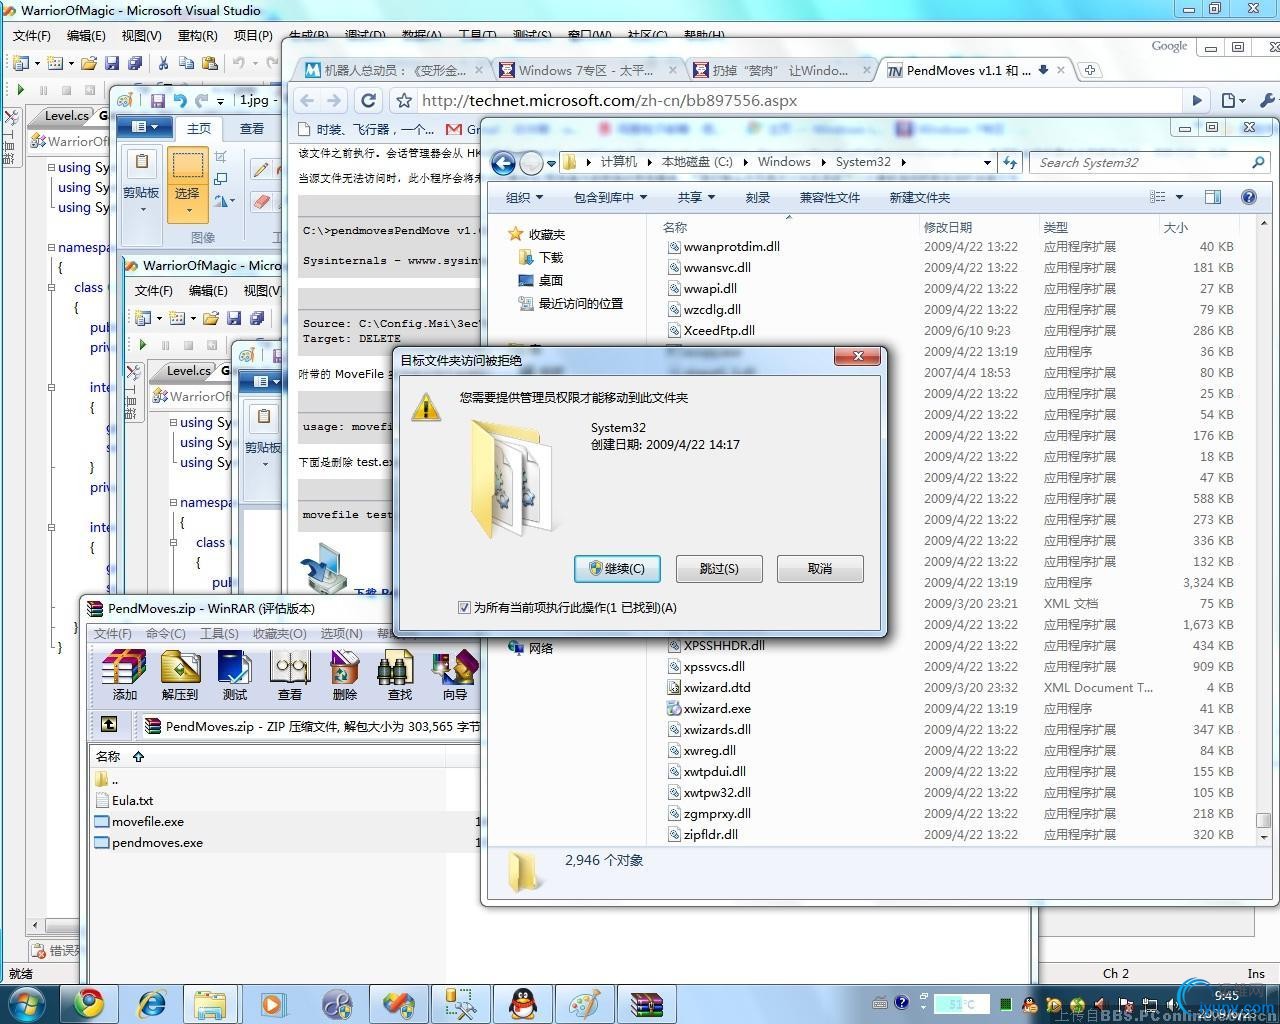Open the 包含到库中 dropdown menu
1280x1024 pixels.
tap(610, 198)
